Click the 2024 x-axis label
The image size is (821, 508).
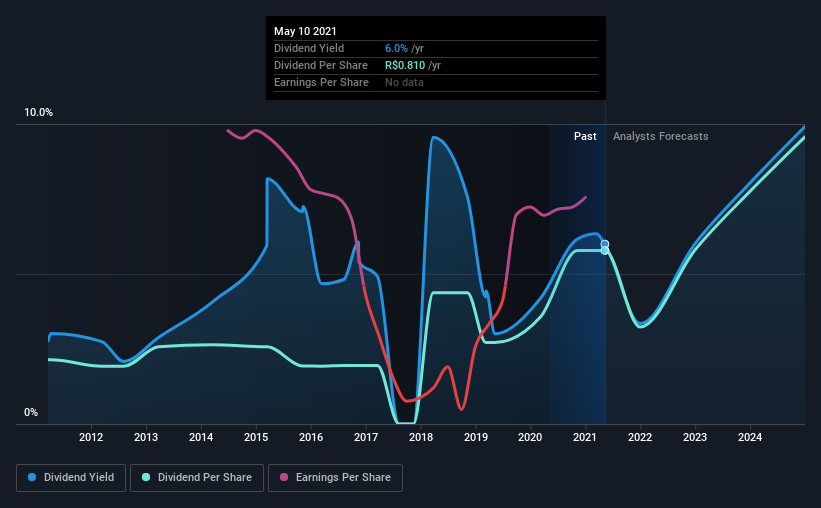[750, 437]
